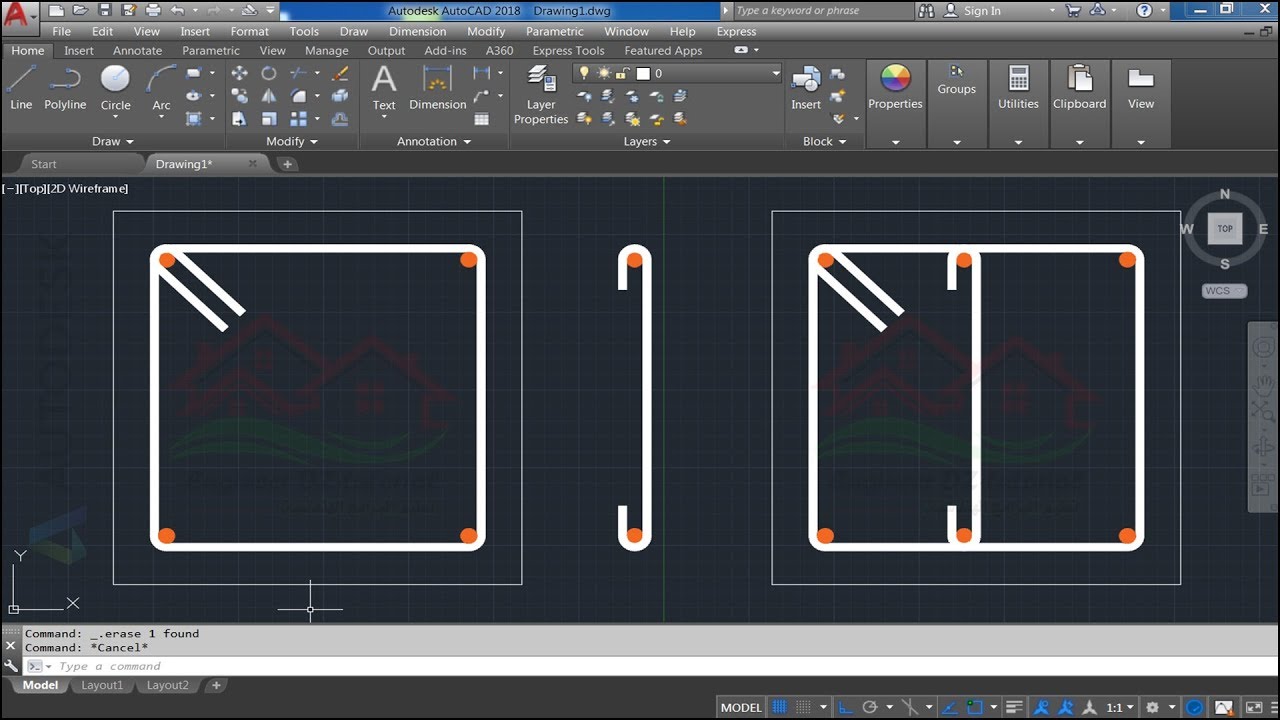Select the Dimension tool
This screenshot has width=1280, height=720.
pos(438,87)
